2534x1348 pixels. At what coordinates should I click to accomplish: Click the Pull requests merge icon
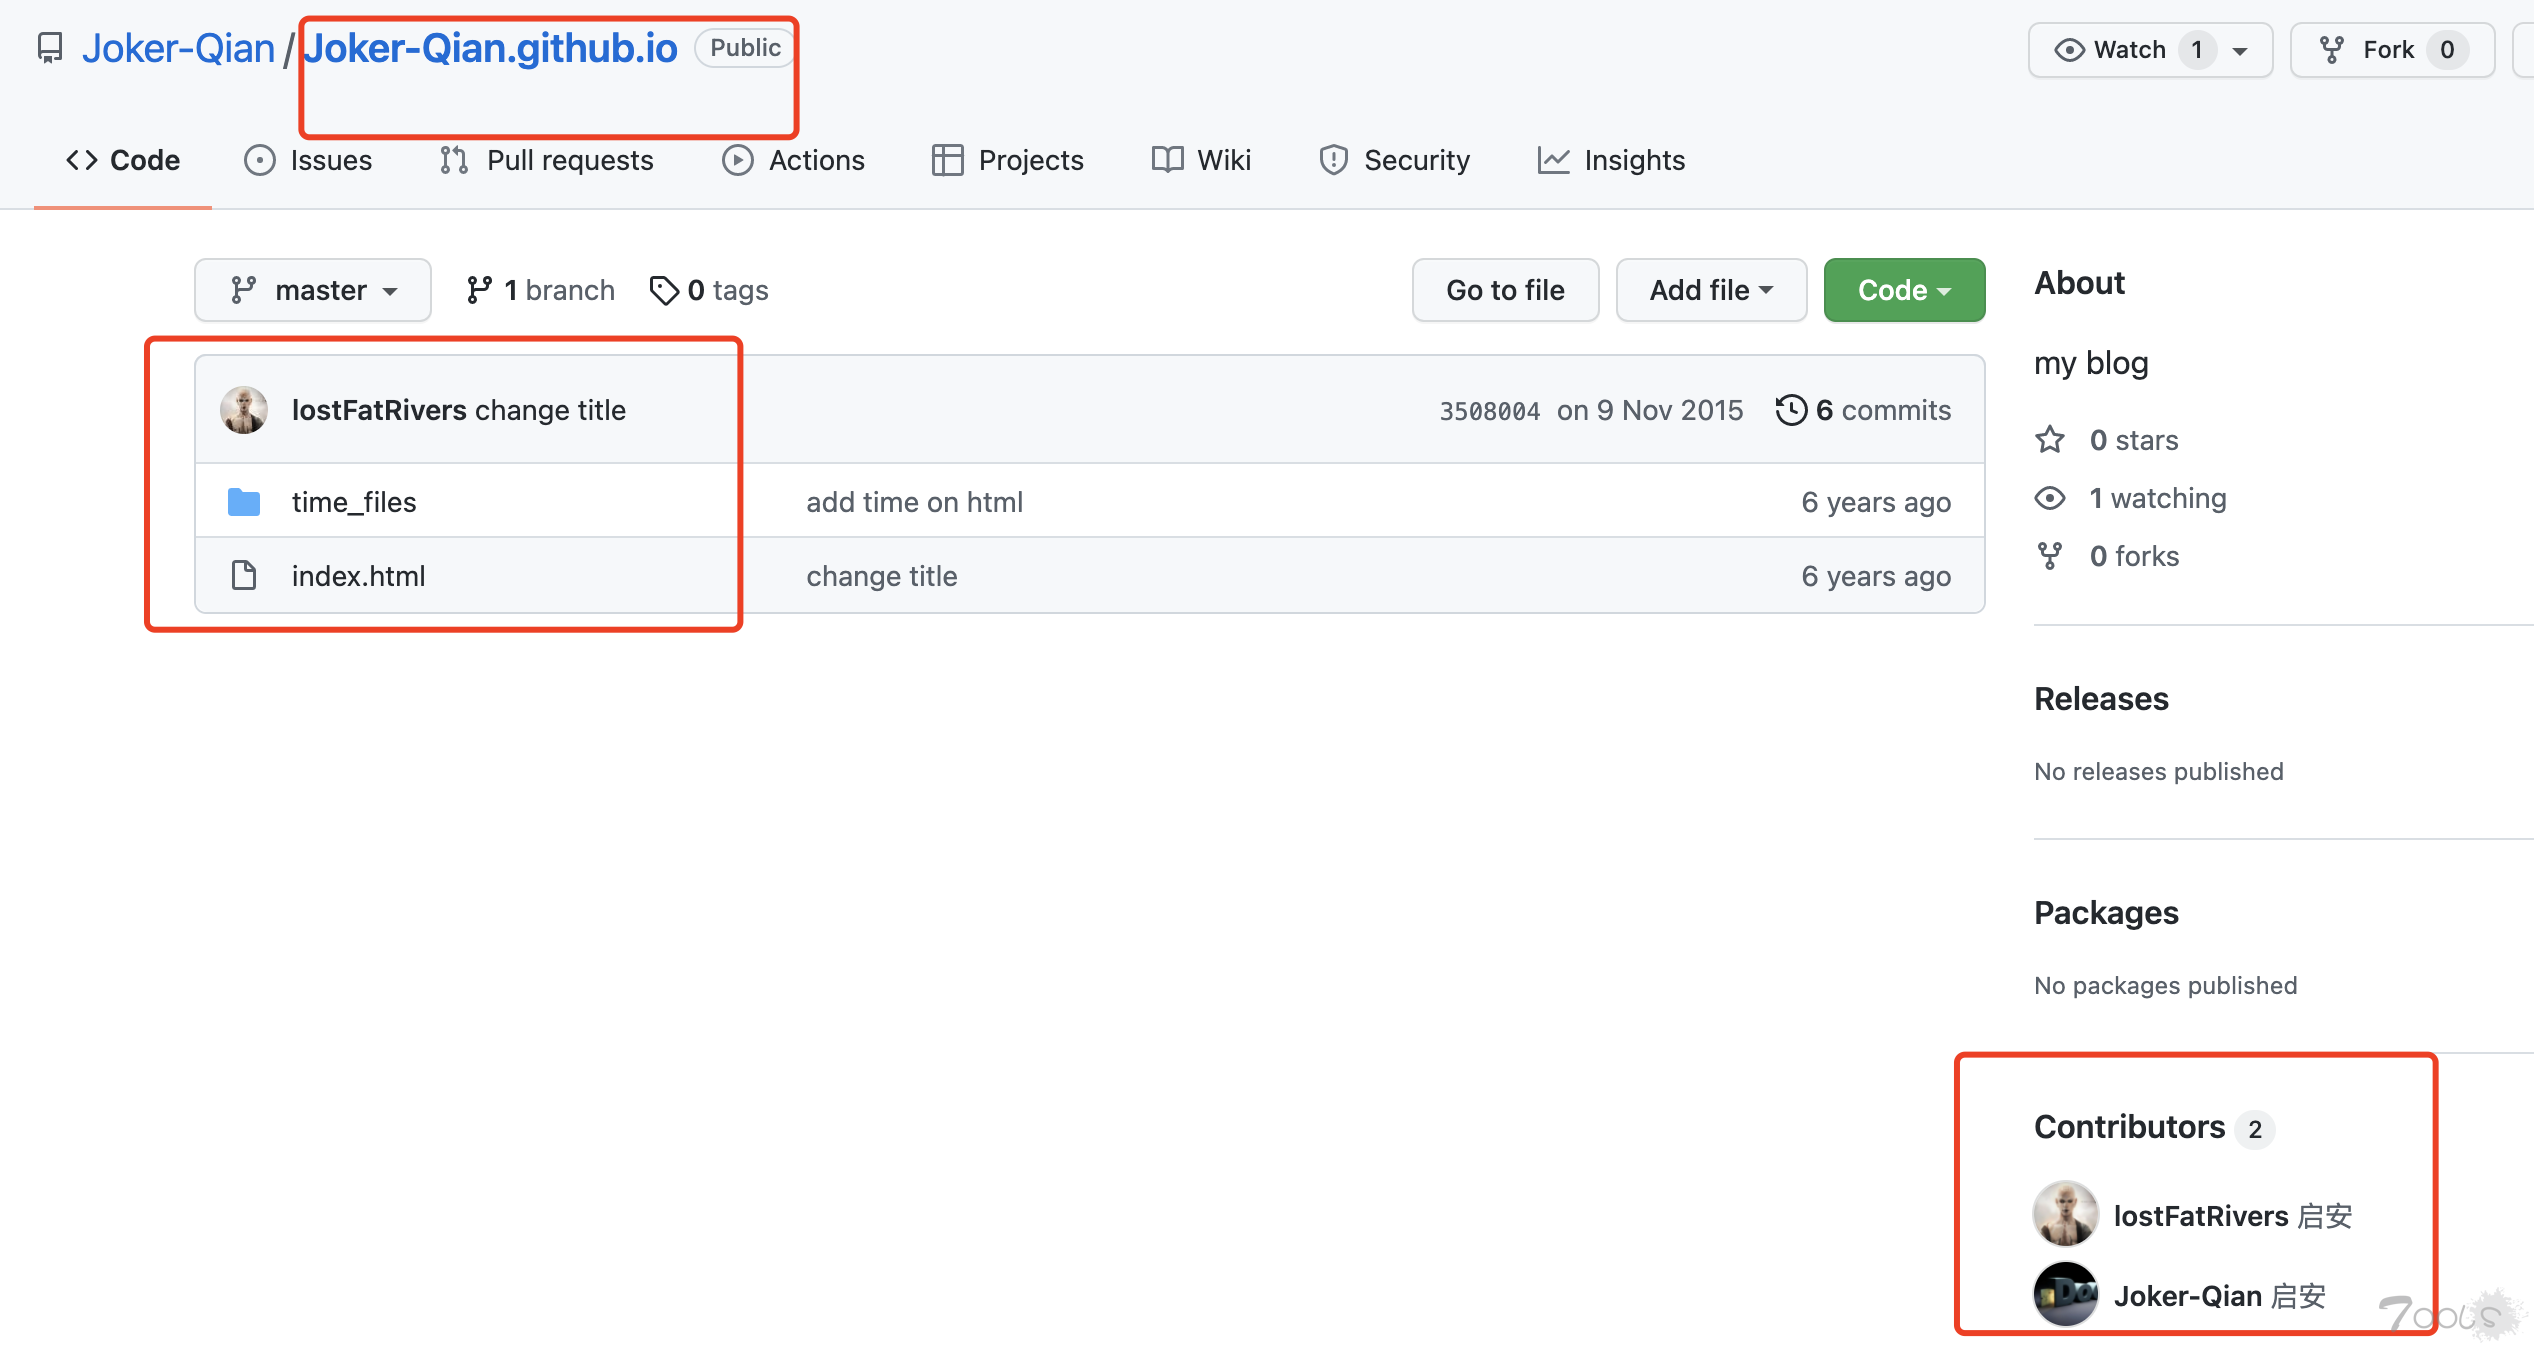pos(454,160)
